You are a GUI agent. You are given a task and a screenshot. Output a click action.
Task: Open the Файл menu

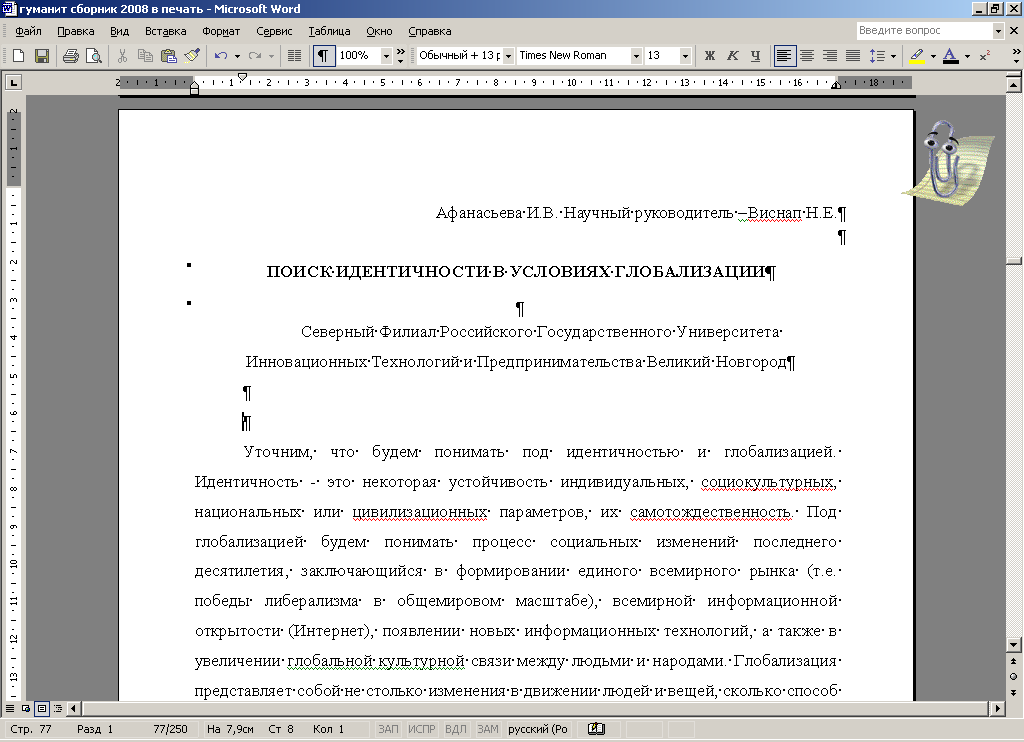click(28, 31)
